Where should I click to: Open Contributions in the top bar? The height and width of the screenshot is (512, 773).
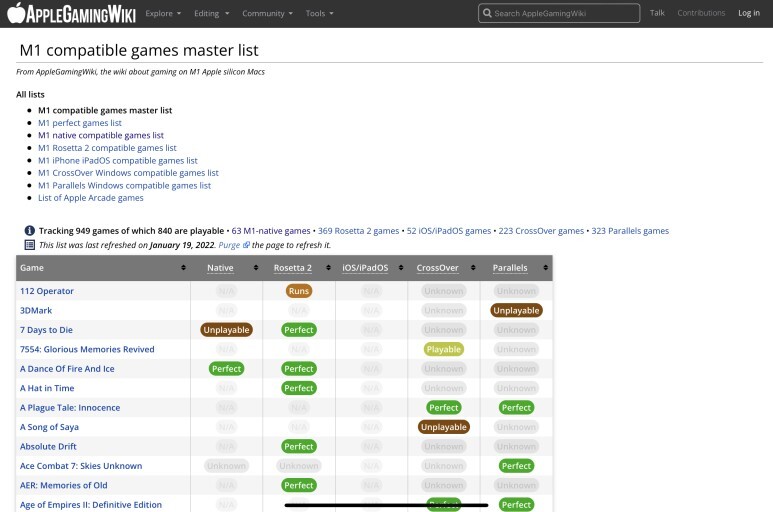tap(701, 13)
